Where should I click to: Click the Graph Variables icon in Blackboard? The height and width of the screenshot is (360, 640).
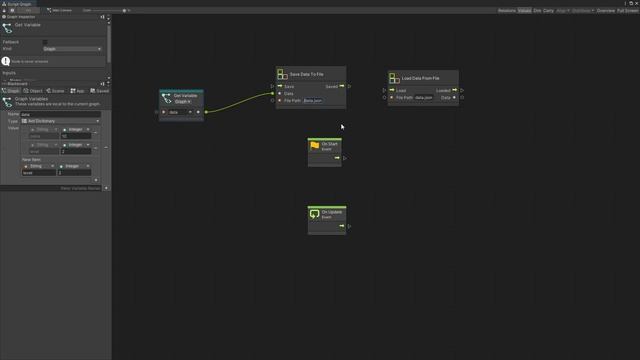tap(7, 102)
